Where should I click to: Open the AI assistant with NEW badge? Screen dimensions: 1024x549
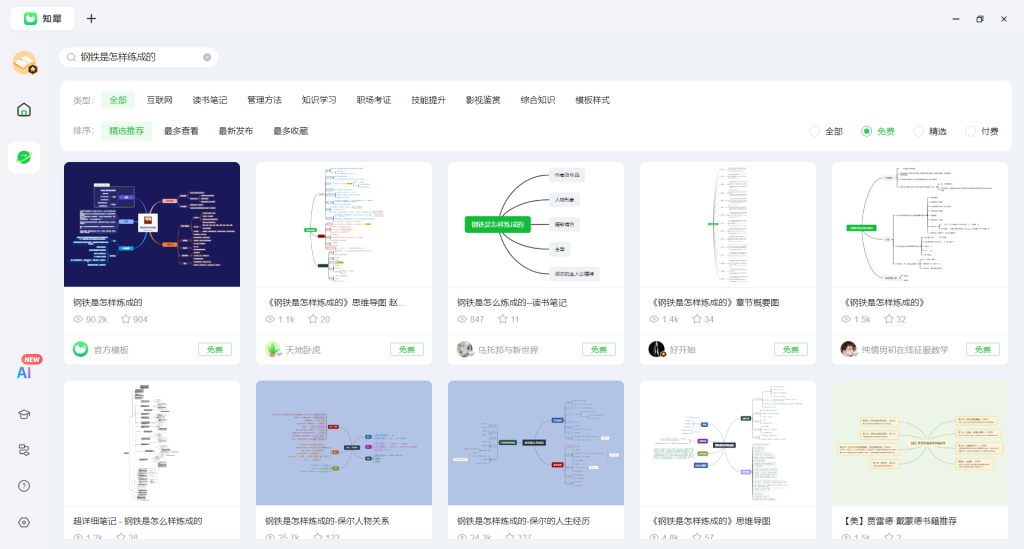click(x=24, y=372)
